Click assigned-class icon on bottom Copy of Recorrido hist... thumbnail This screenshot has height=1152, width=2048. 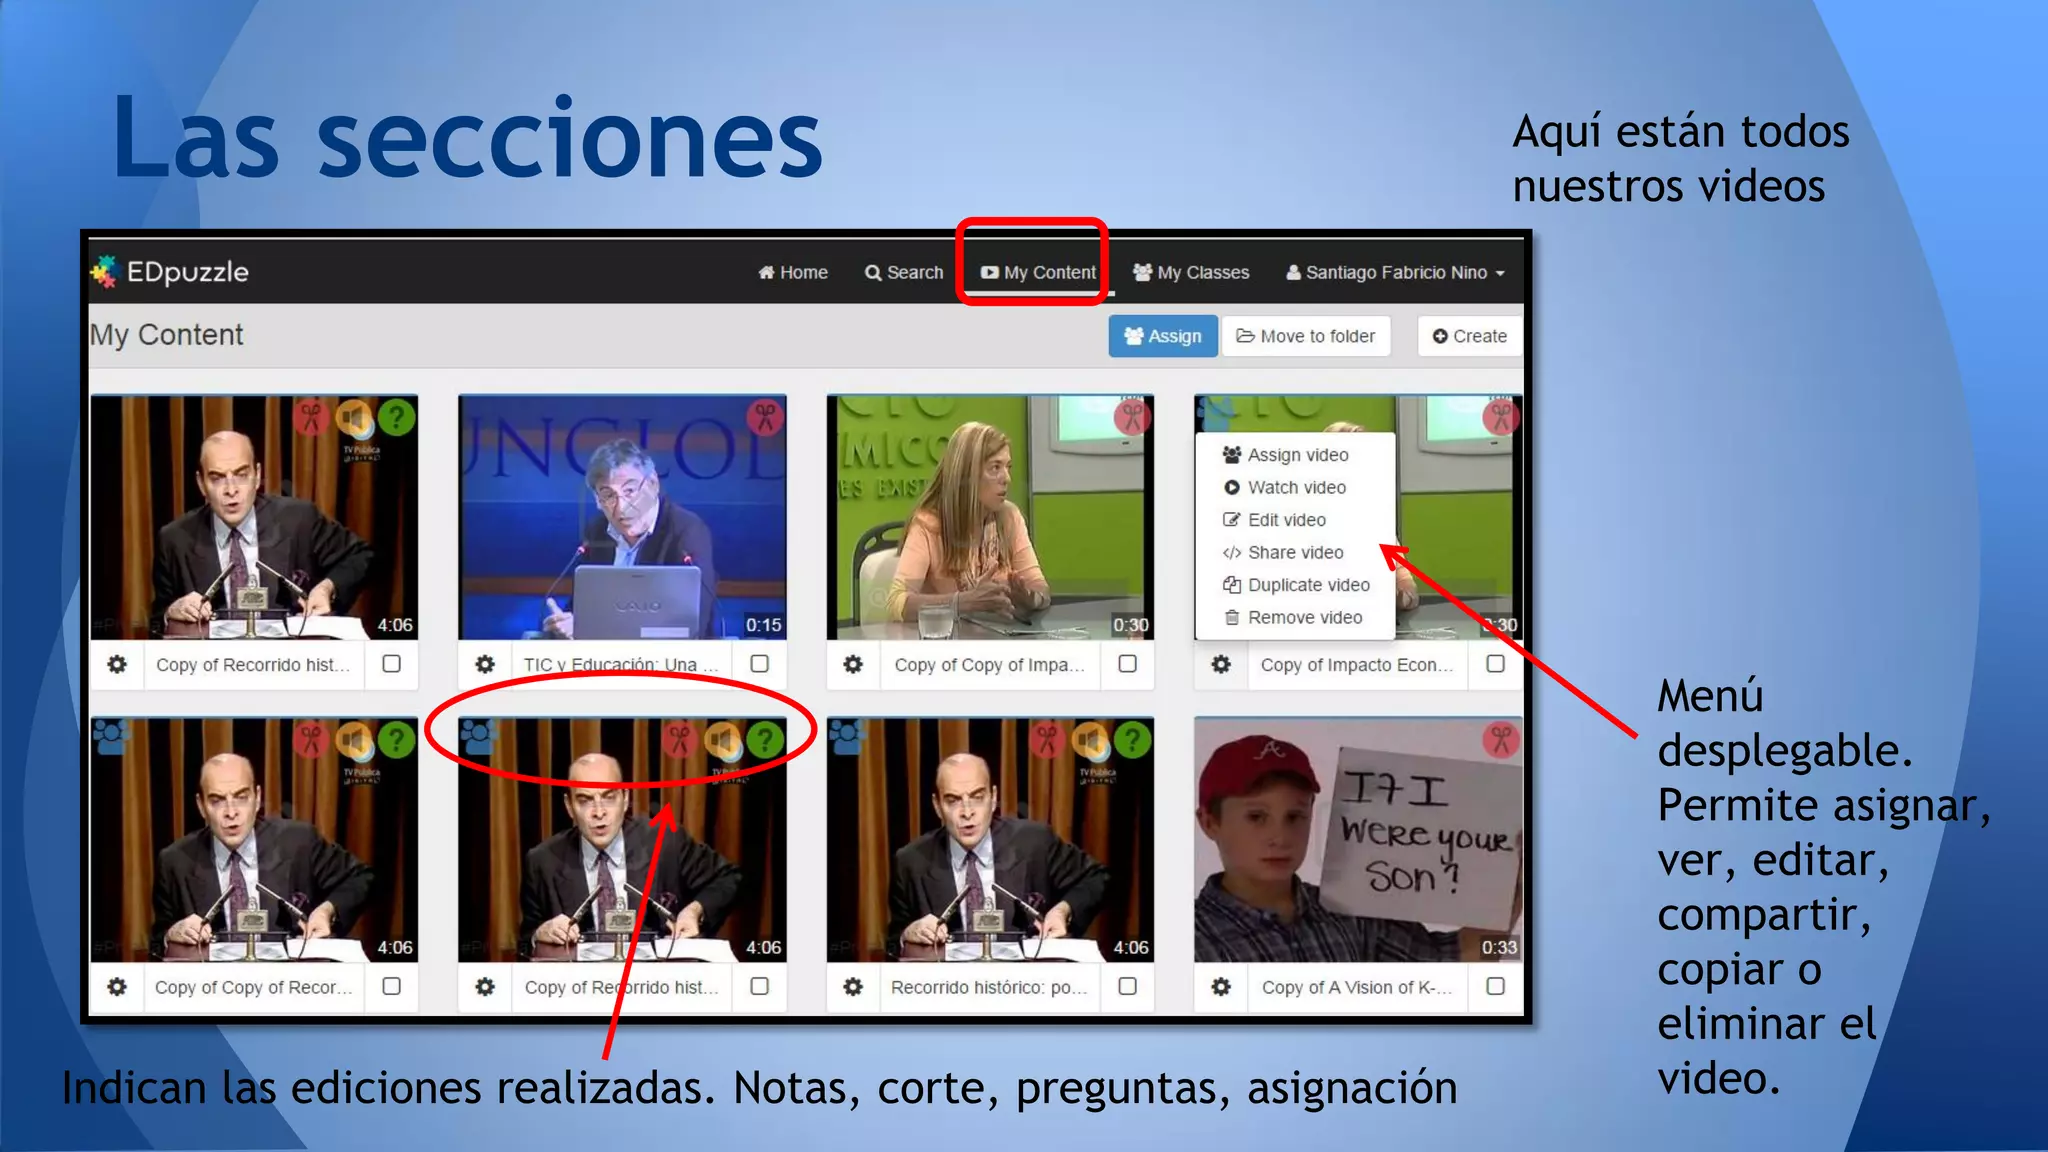[x=479, y=738]
